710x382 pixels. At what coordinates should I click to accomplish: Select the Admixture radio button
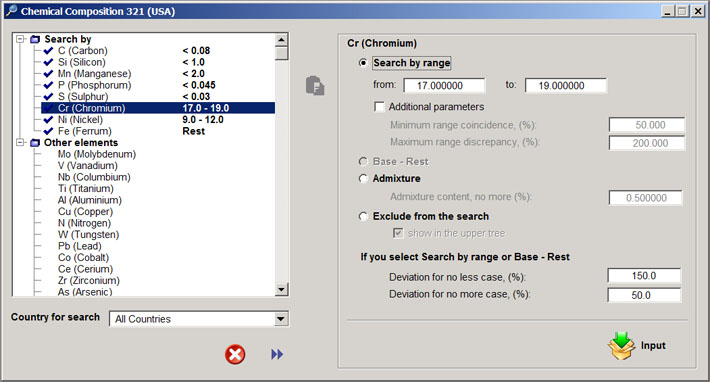click(363, 179)
